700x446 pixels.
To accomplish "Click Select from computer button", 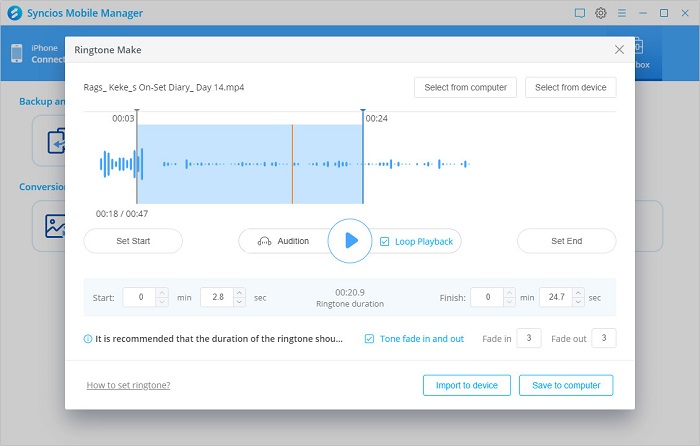I will coord(466,88).
